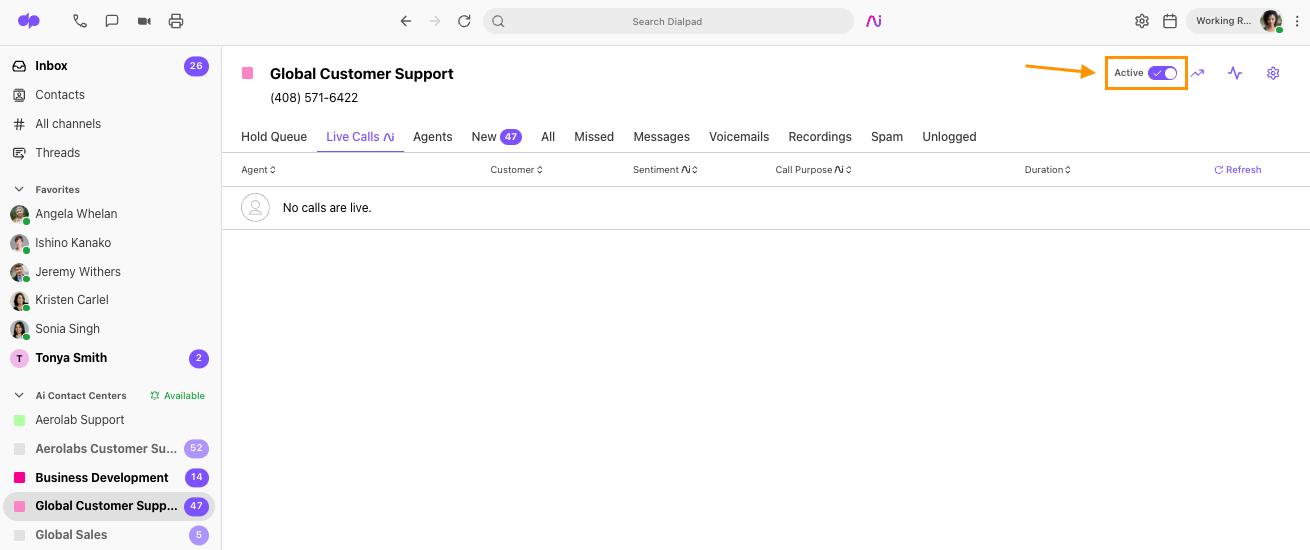1310x550 pixels.
Task: Click the user avatar in top right
Action: tap(1271, 21)
